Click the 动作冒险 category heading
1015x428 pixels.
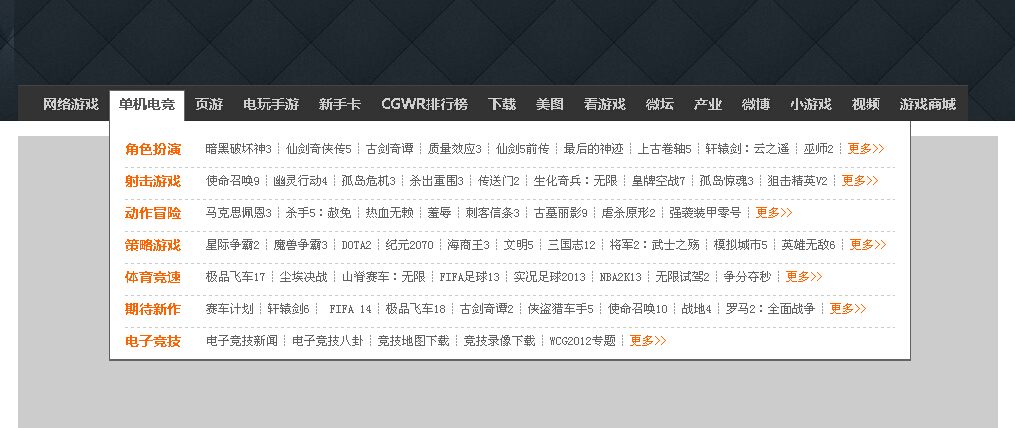coord(153,213)
